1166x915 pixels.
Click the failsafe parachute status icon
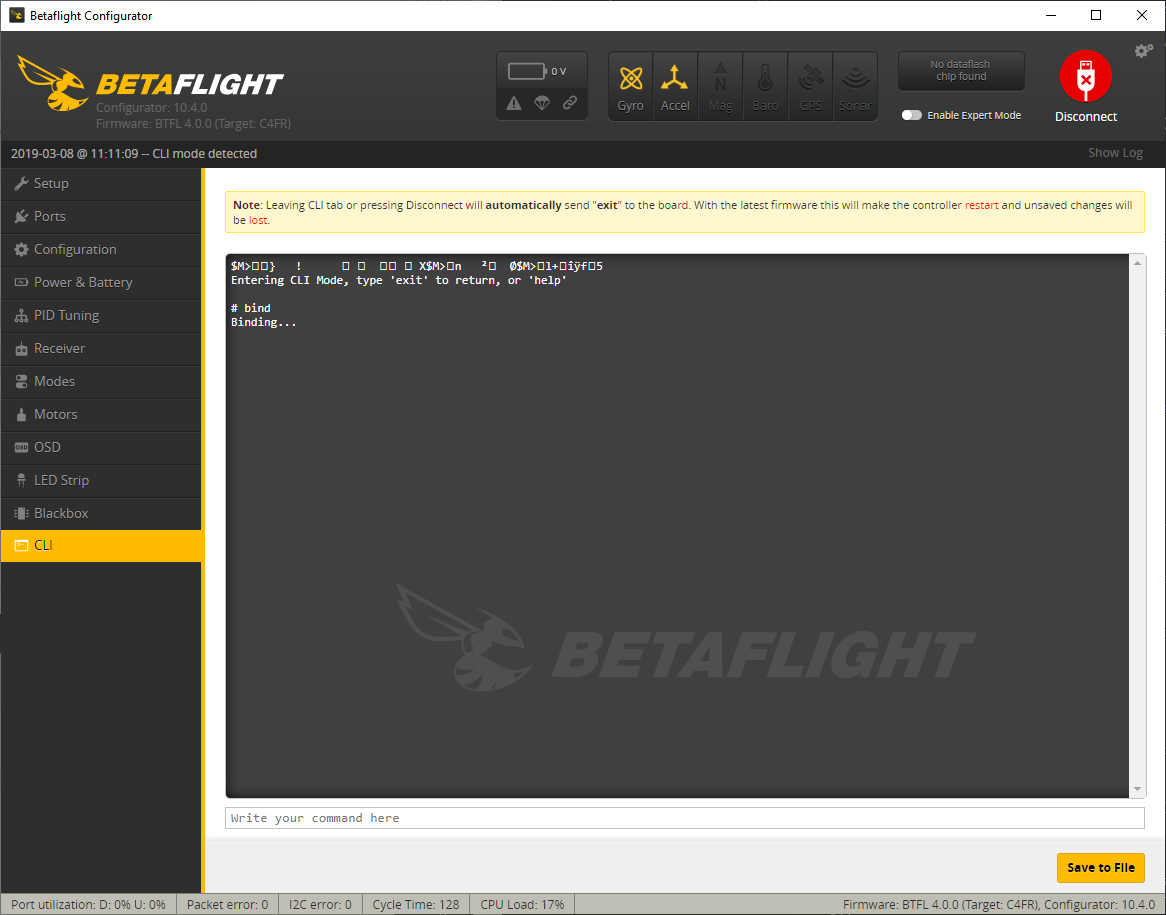542,103
